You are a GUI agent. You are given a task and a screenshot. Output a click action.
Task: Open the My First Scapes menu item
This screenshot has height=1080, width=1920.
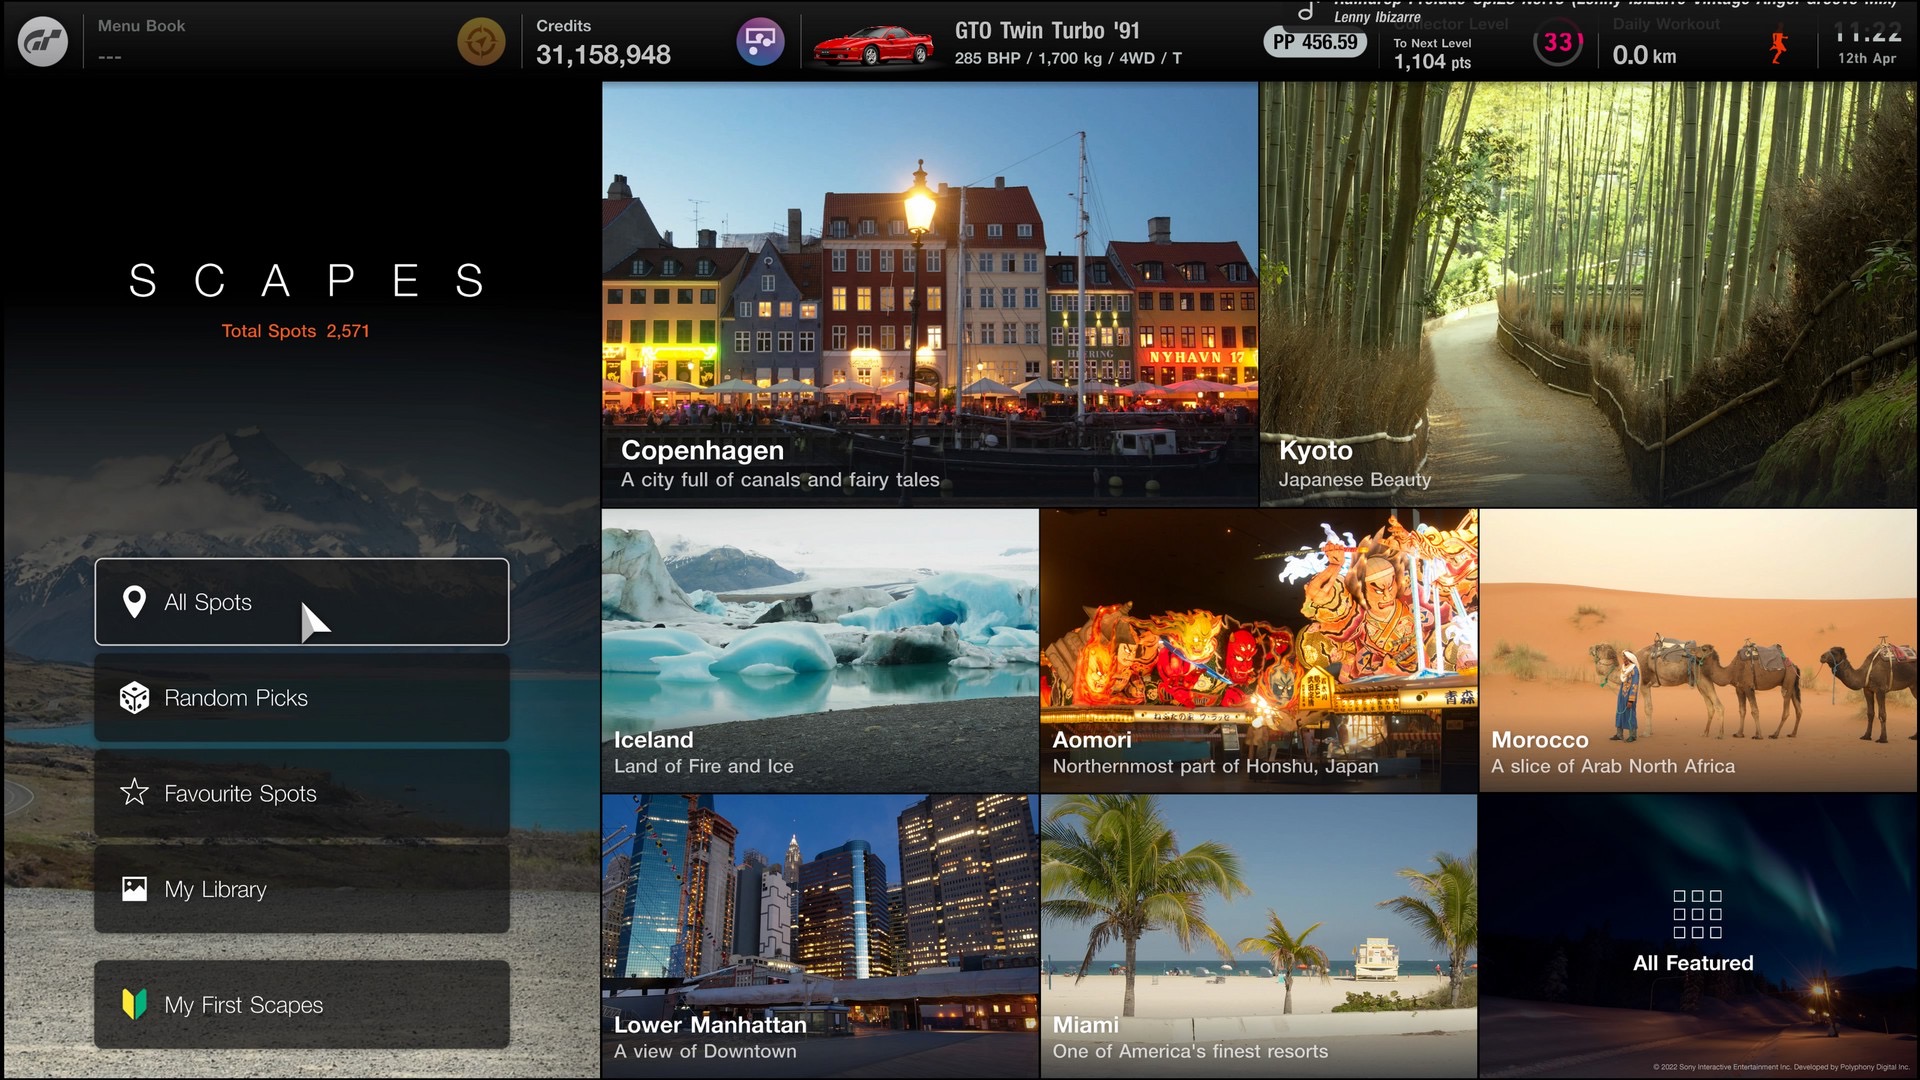point(302,1004)
